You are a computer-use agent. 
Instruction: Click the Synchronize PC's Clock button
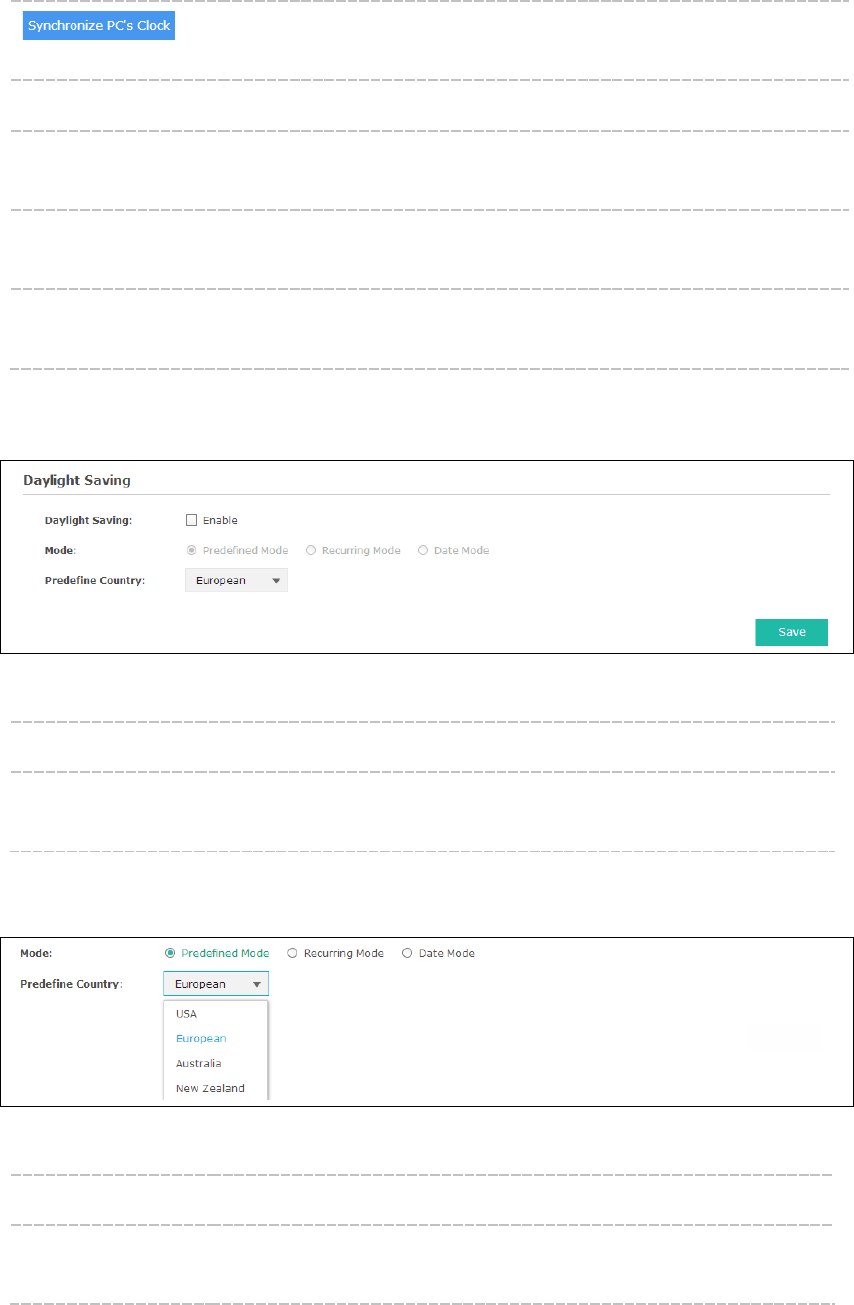tap(99, 26)
